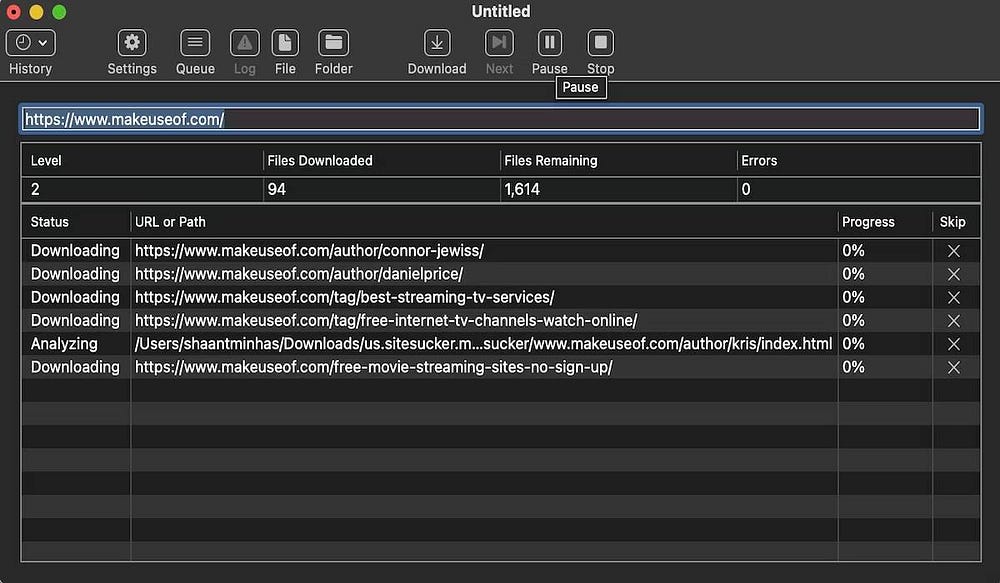Stop the download process
This screenshot has height=583, width=1000.
[600, 43]
